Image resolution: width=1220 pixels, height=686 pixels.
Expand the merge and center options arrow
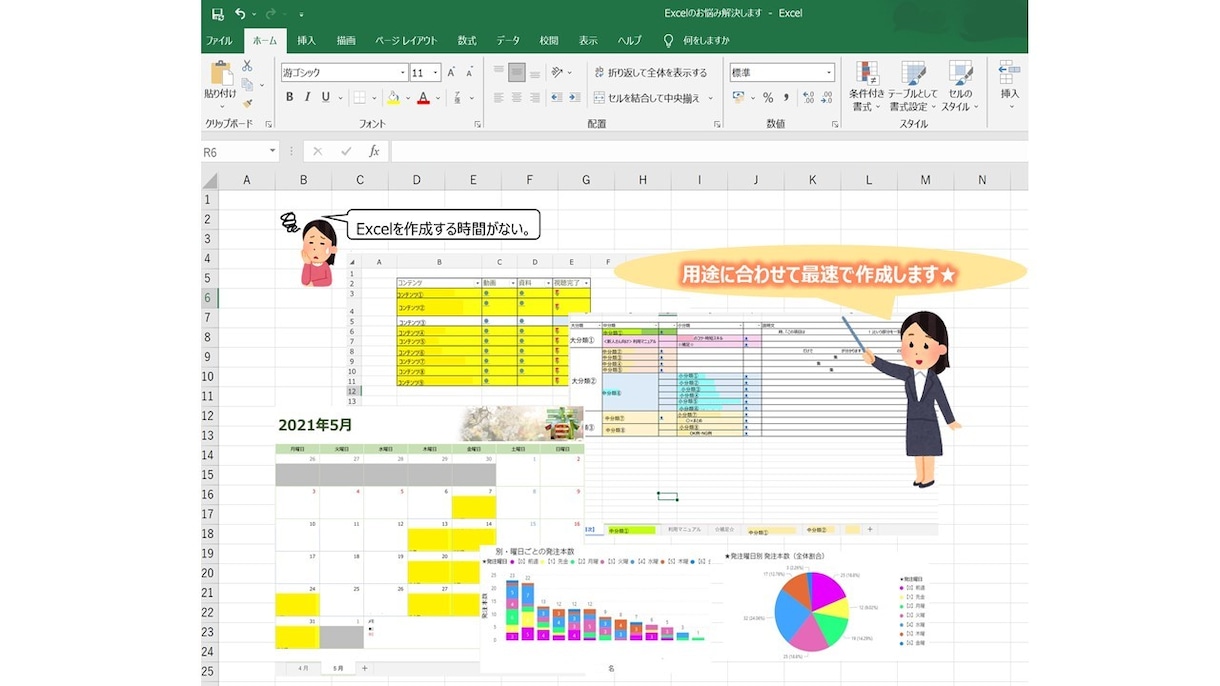click(711, 98)
